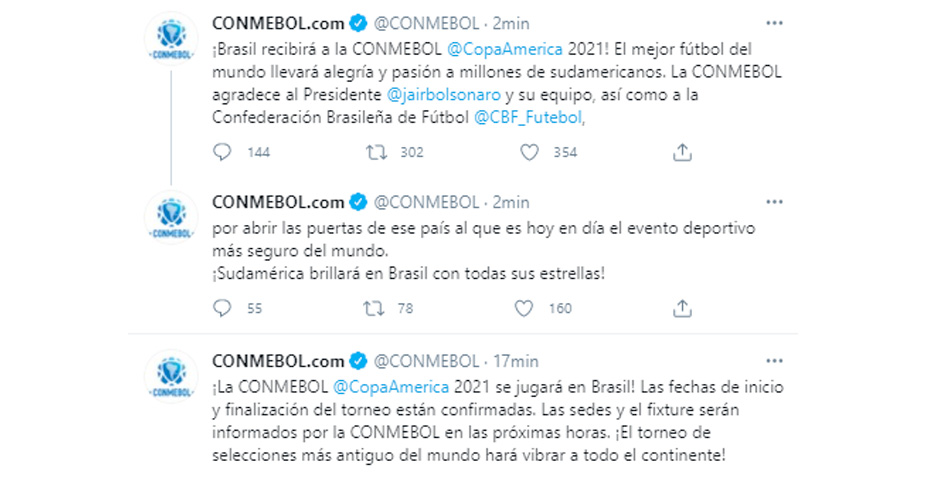Like the second tweet with 160 likes

click(524, 308)
